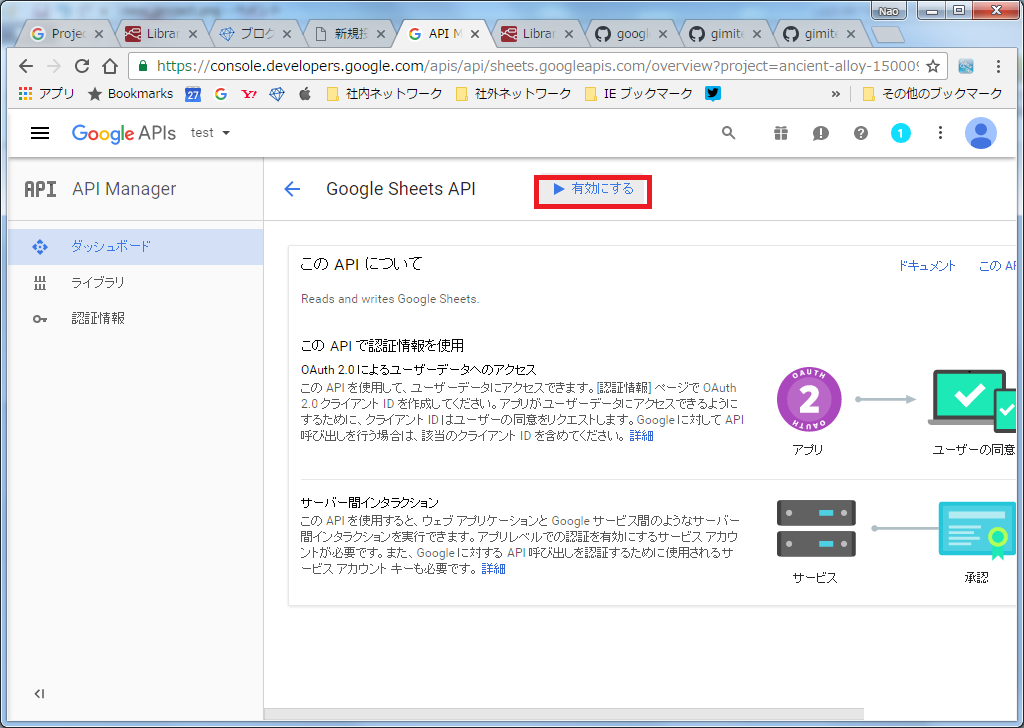Open the test project selector dropdown
Image resolution: width=1024 pixels, height=728 pixels.
click(210, 133)
